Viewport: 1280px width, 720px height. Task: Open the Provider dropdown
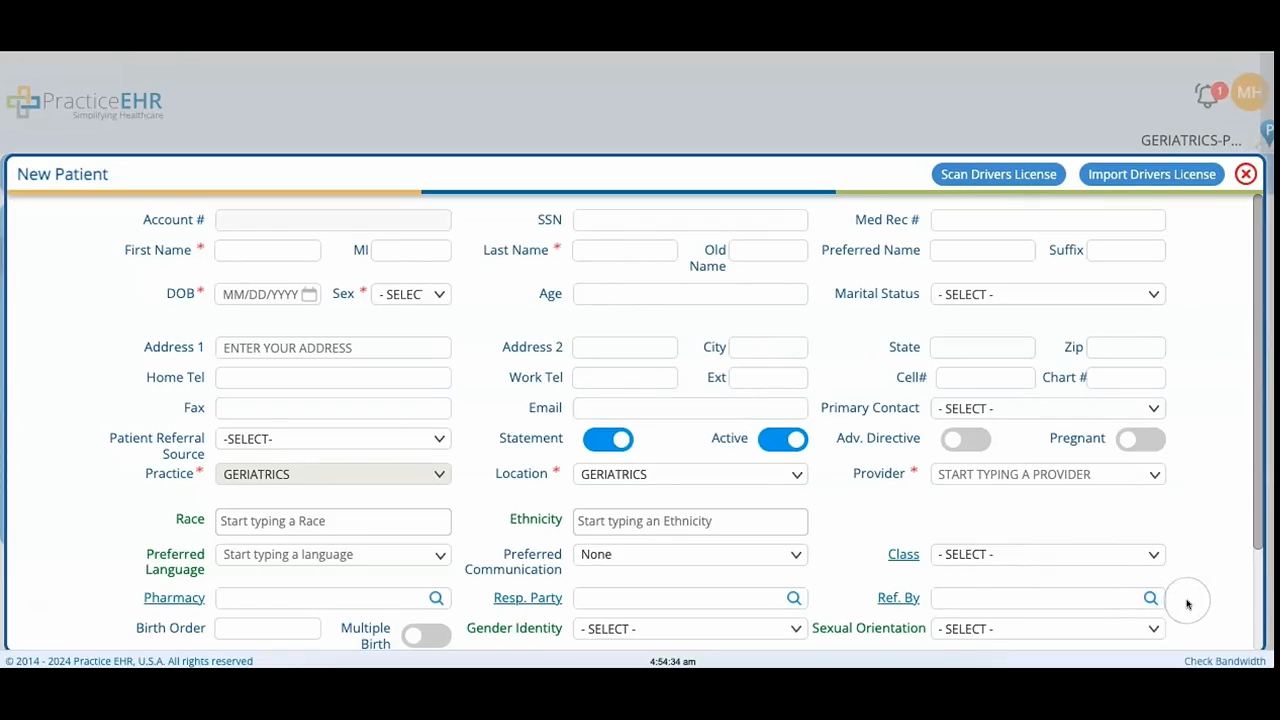(x=1048, y=474)
